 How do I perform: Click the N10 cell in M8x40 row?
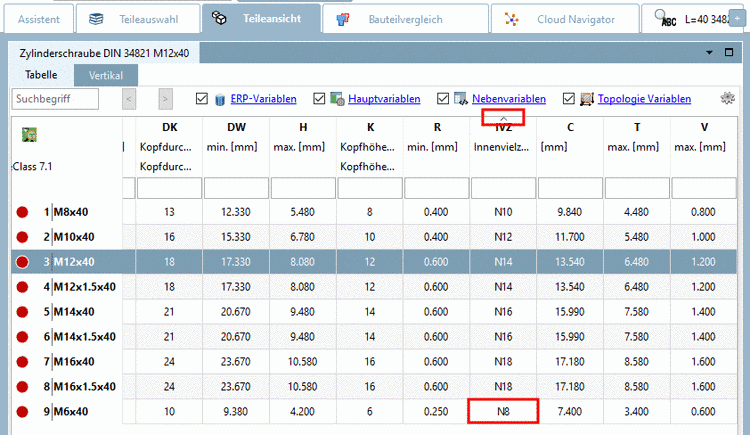click(x=503, y=212)
